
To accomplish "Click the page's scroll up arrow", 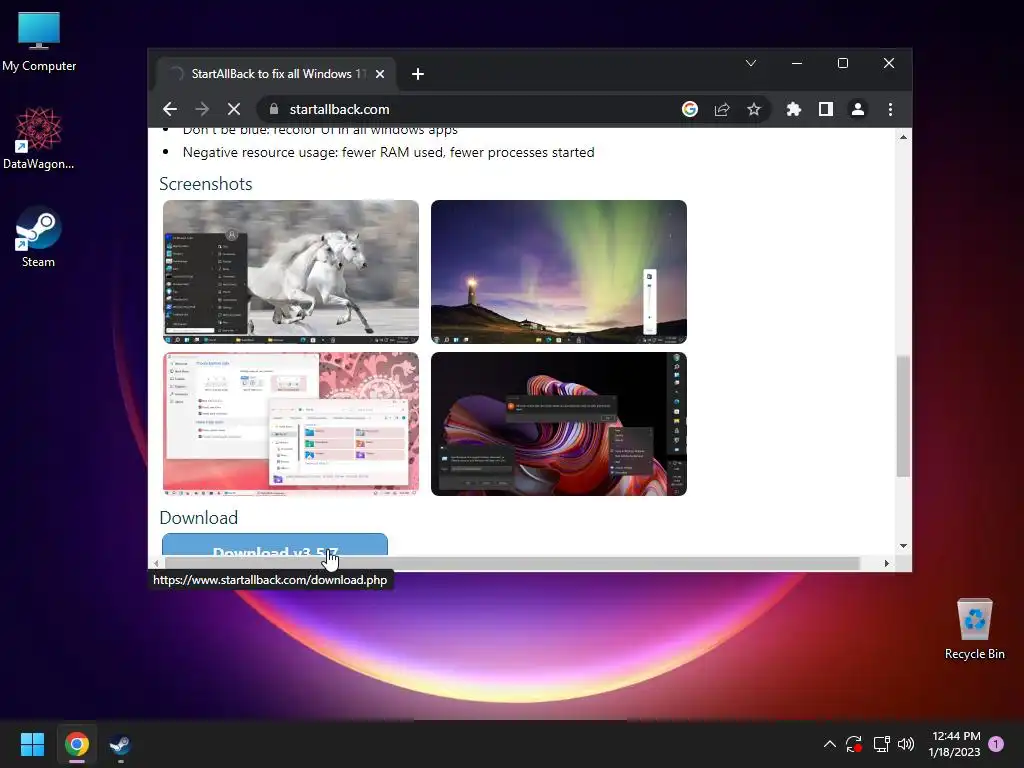I will pos(903,136).
